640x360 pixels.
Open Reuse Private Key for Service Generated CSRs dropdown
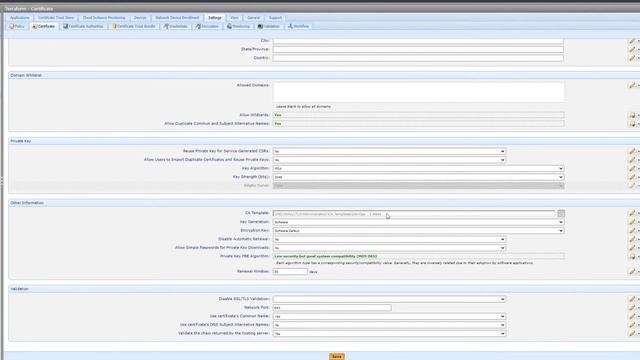click(x=389, y=151)
